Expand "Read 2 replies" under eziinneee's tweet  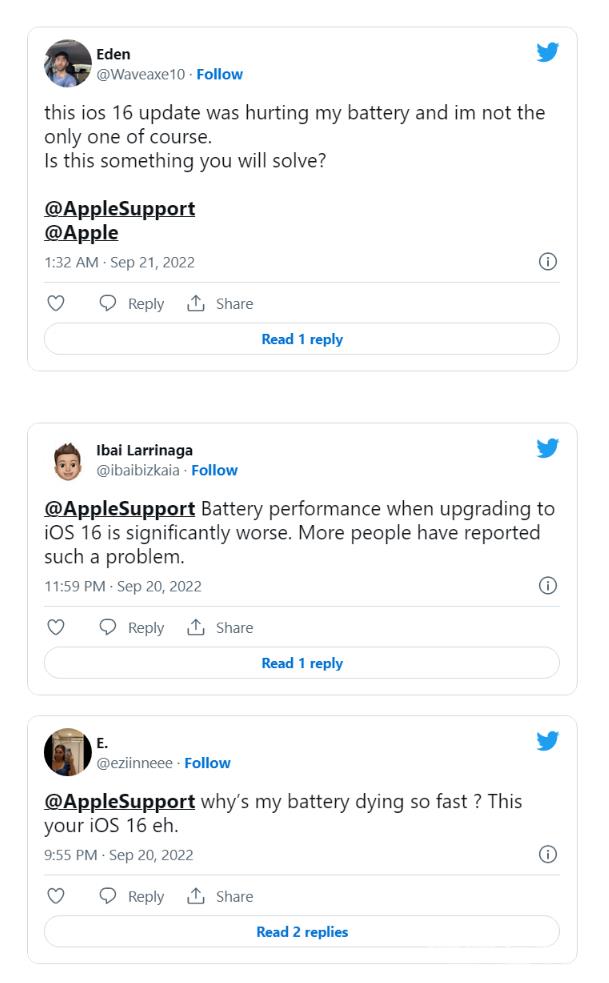[x=302, y=932]
